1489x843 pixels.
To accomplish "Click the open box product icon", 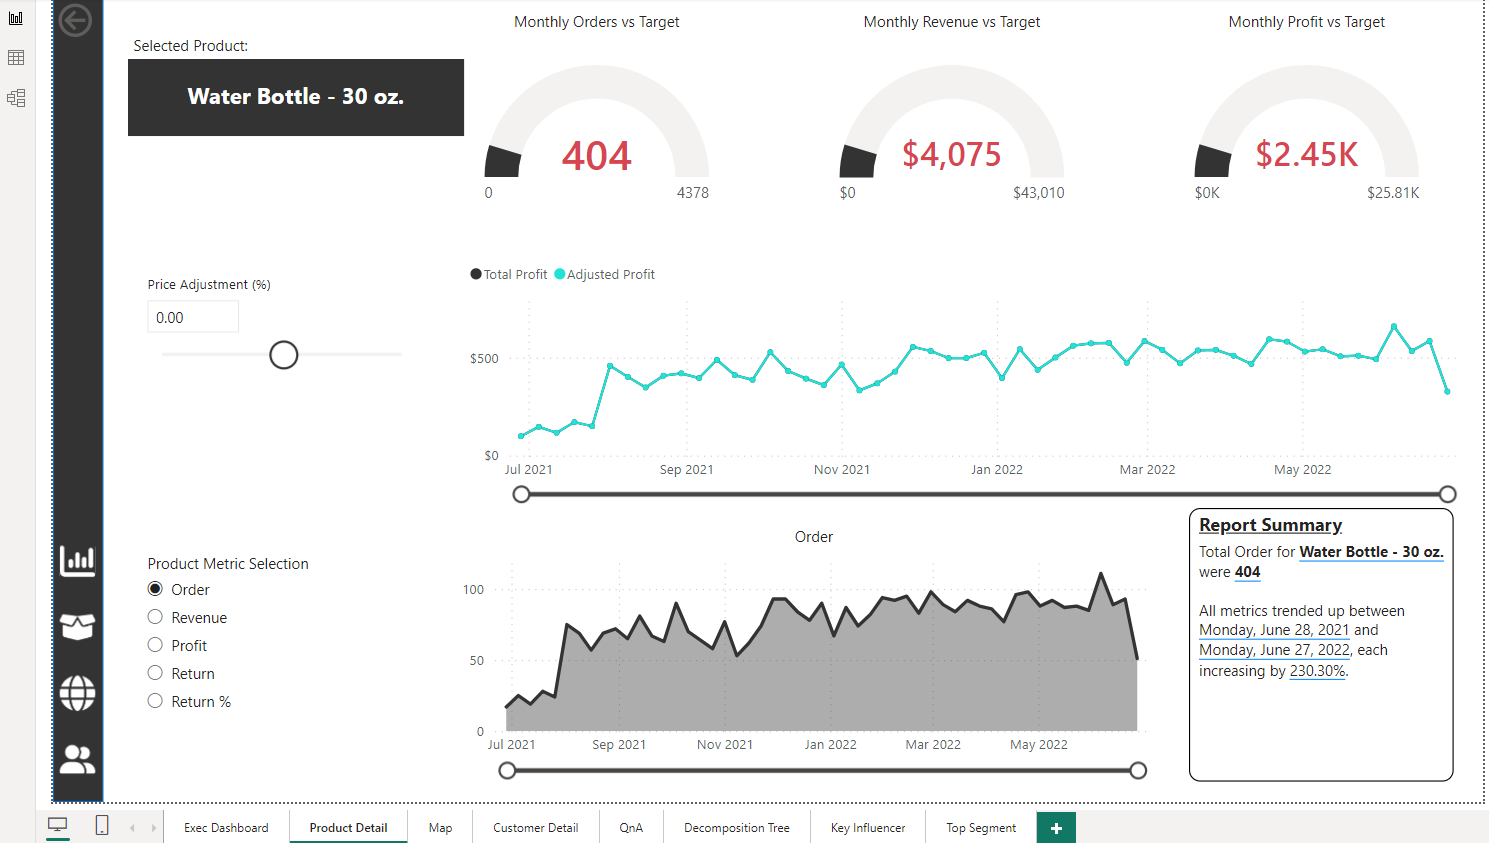I will [x=77, y=627].
